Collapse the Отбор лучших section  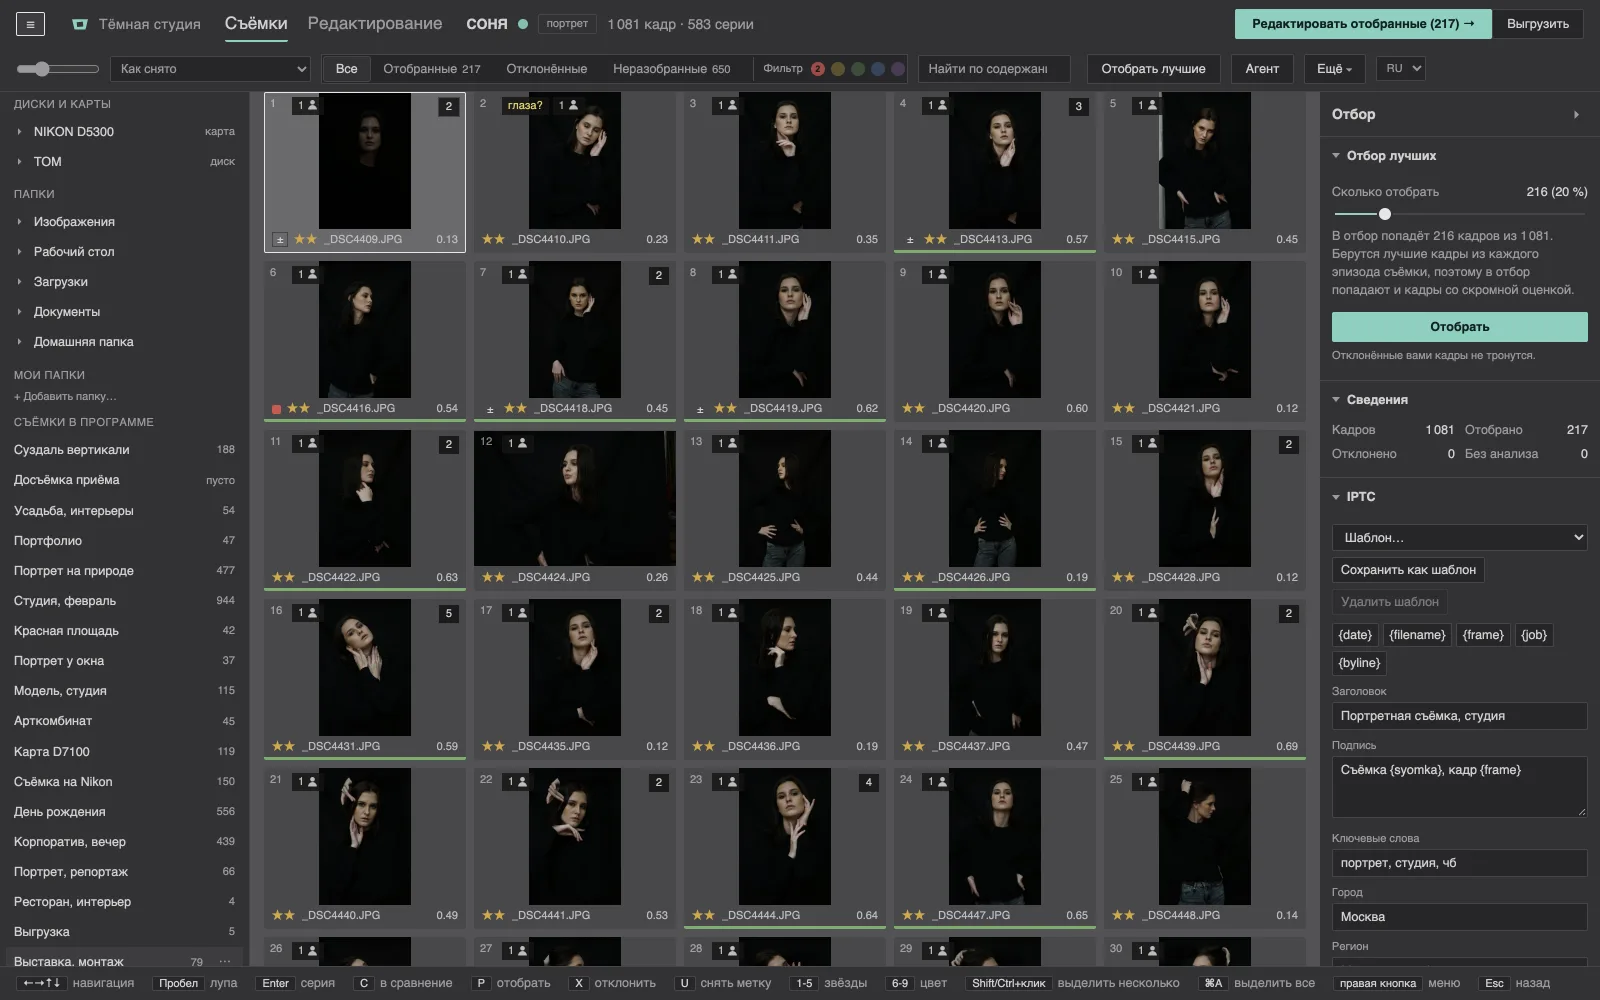[x=1336, y=156]
